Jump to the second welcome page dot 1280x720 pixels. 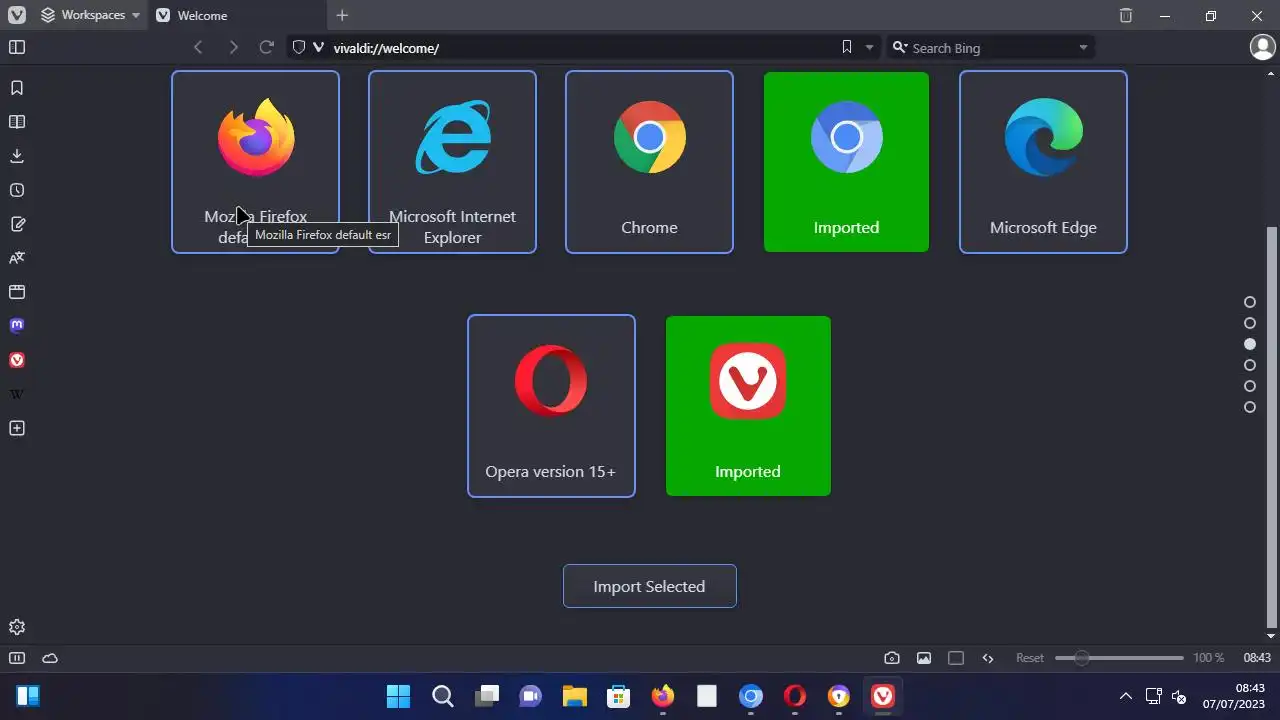pyautogui.click(x=1250, y=323)
